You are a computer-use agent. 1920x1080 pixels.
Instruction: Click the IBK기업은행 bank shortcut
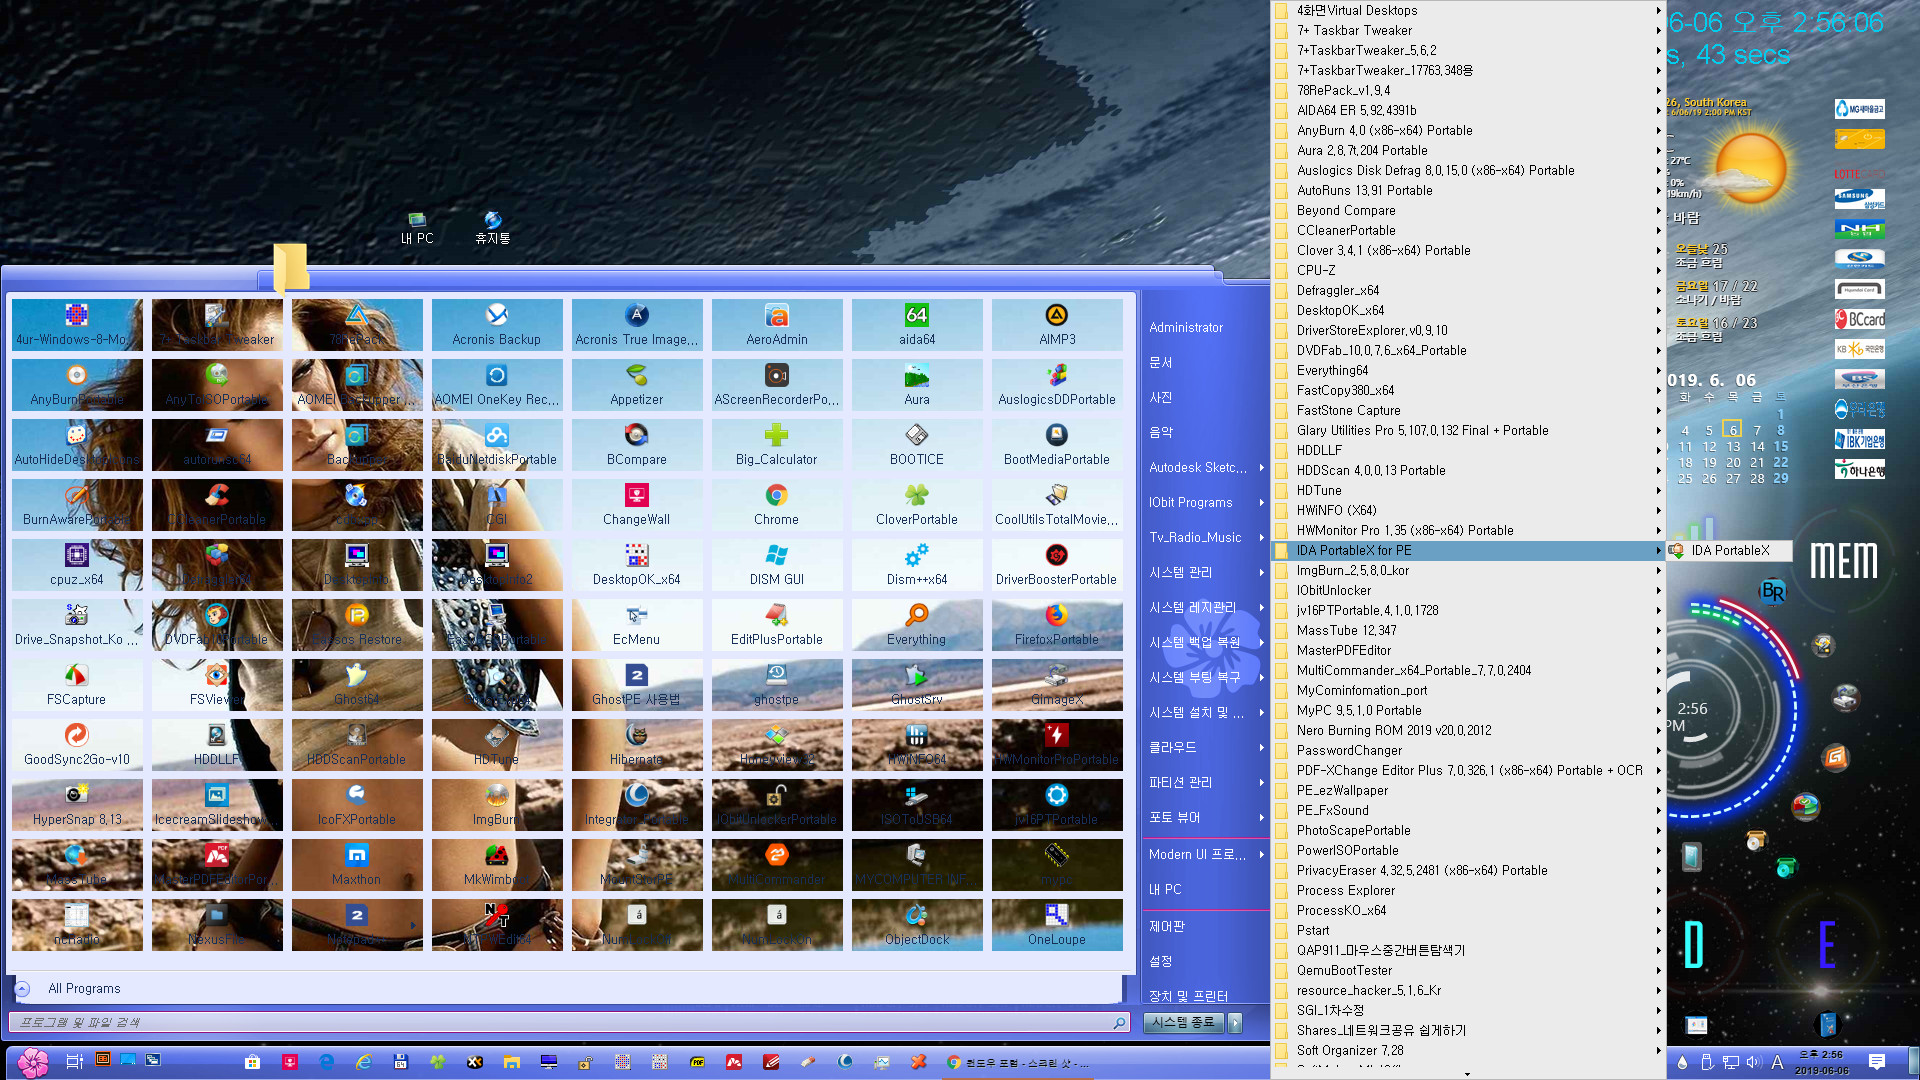(x=1860, y=439)
